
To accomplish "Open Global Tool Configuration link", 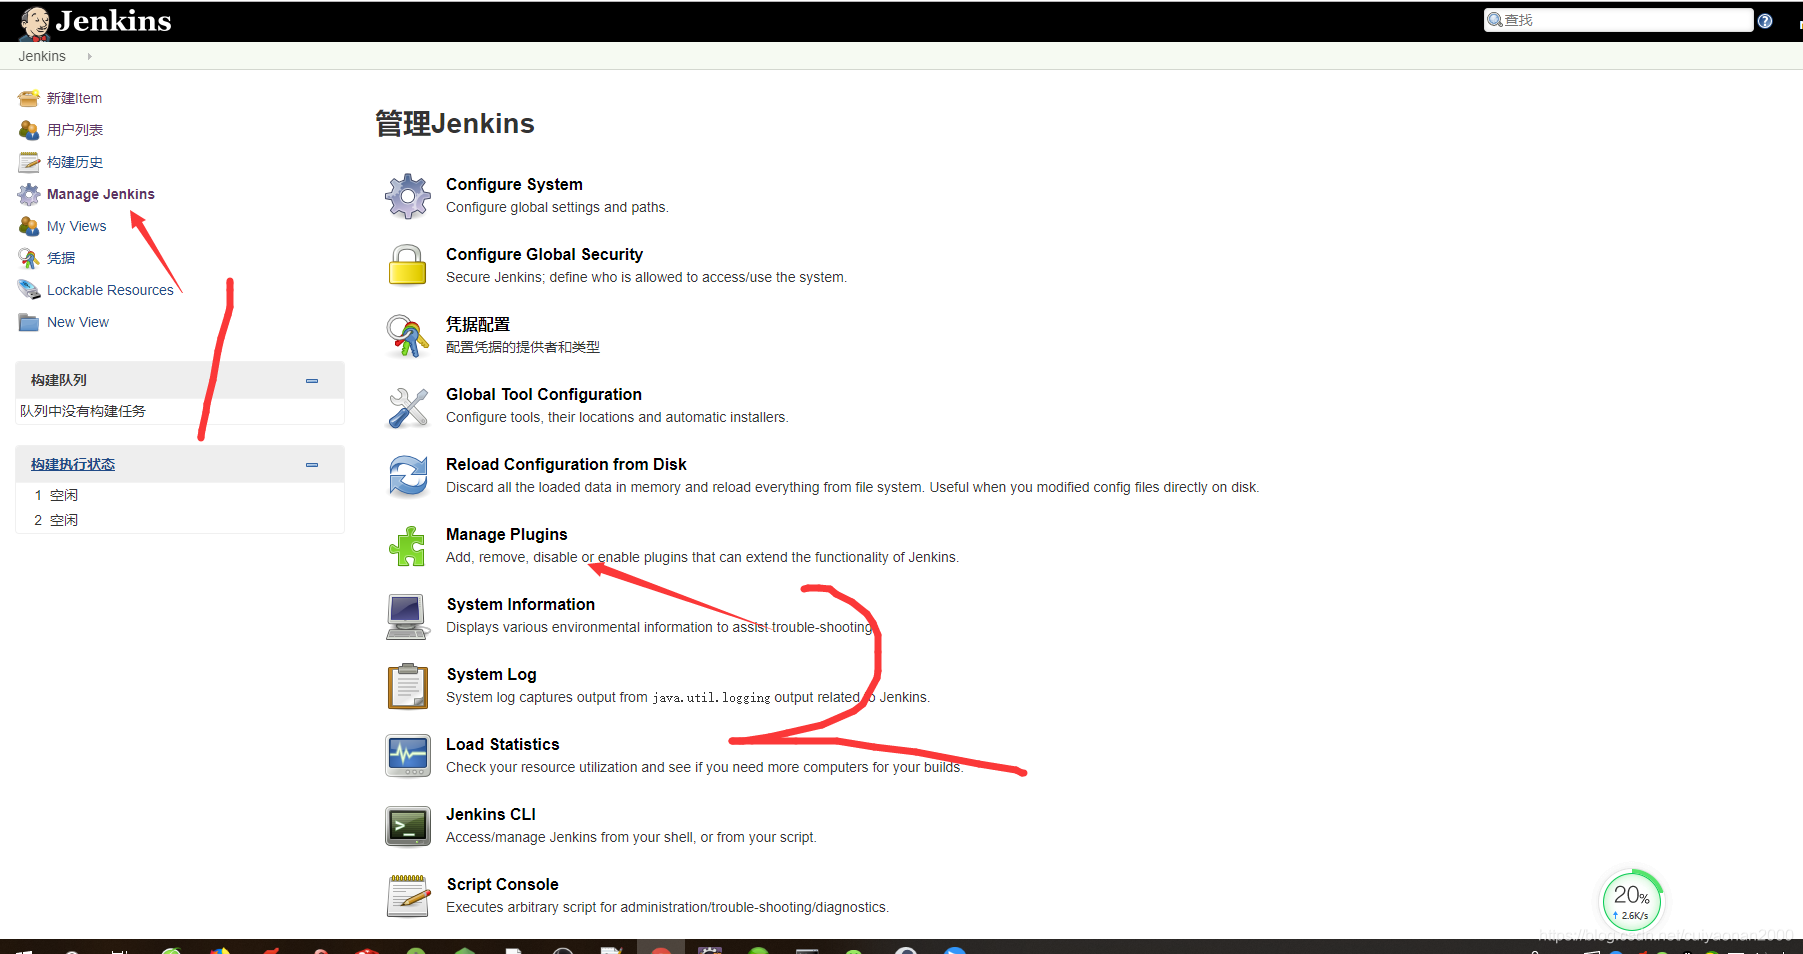I will point(544,394).
